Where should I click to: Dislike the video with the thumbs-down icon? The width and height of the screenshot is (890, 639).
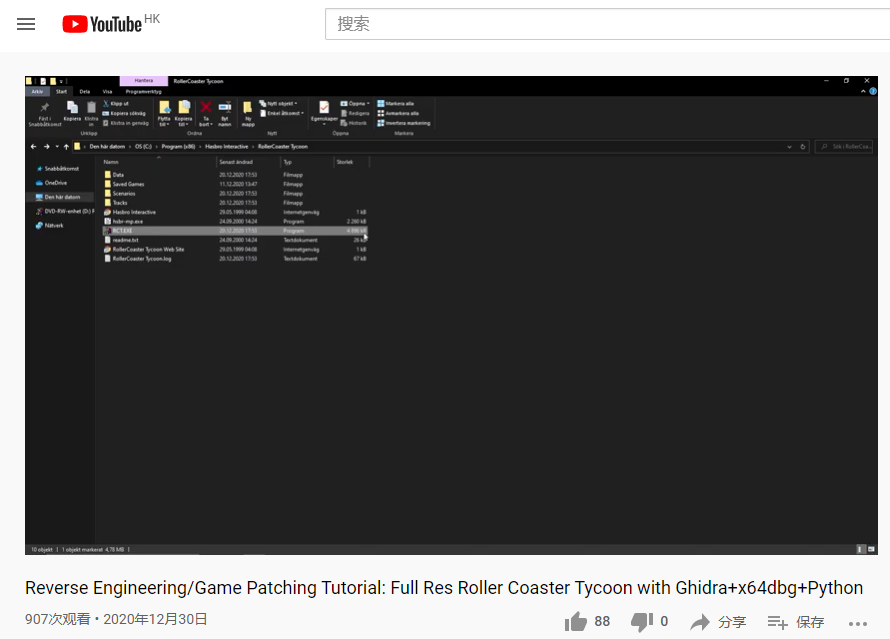tap(642, 622)
